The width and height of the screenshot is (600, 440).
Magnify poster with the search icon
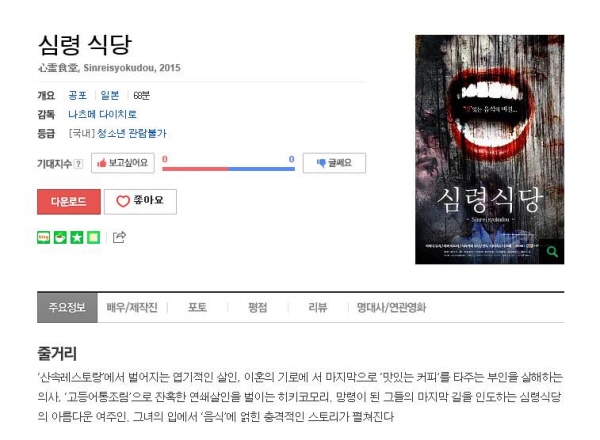(x=552, y=251)
